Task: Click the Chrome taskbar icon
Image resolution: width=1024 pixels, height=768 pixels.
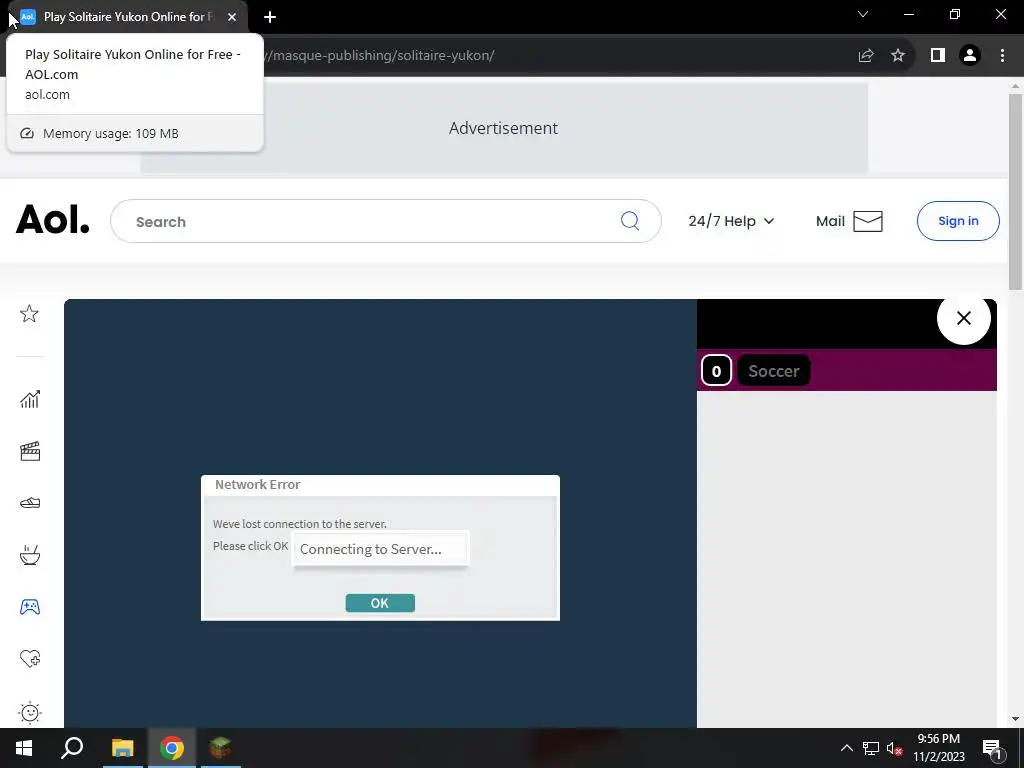Action: [x=172, y=748]
